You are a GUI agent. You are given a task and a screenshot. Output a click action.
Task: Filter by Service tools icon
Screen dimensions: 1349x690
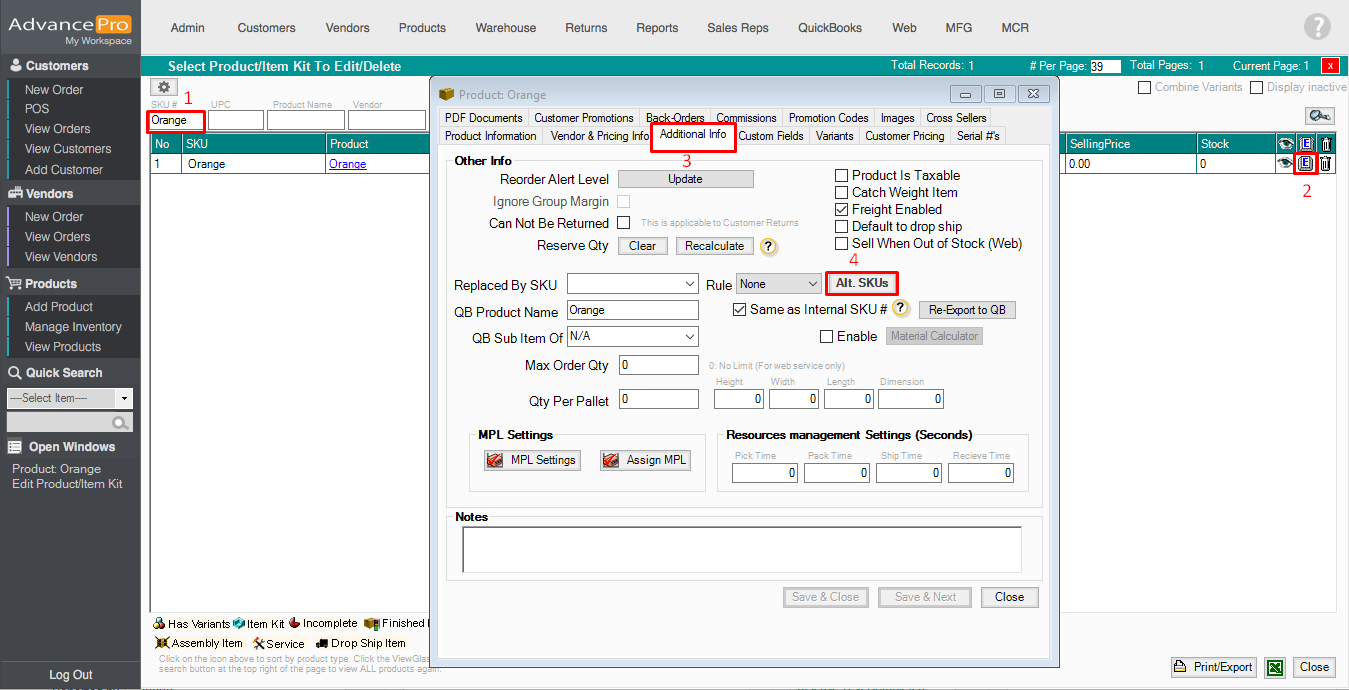(258, 643)
